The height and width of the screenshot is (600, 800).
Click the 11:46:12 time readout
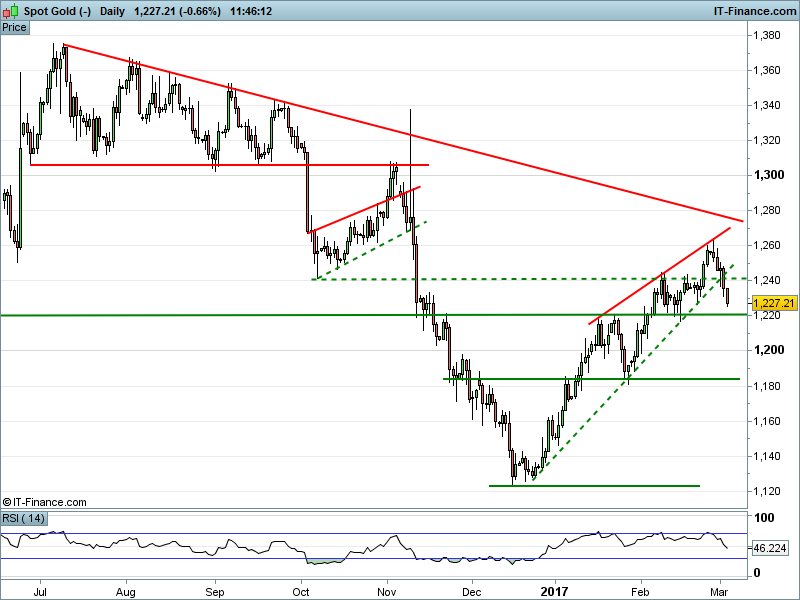251,11
